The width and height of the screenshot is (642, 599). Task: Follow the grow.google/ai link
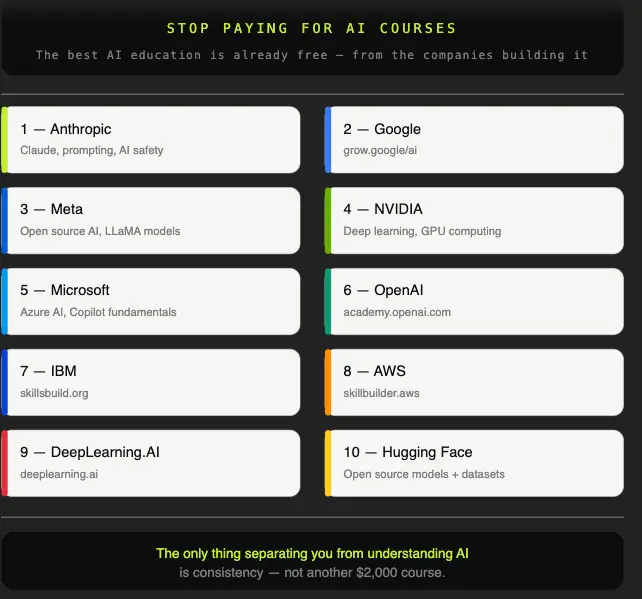(x=380, y=150)
